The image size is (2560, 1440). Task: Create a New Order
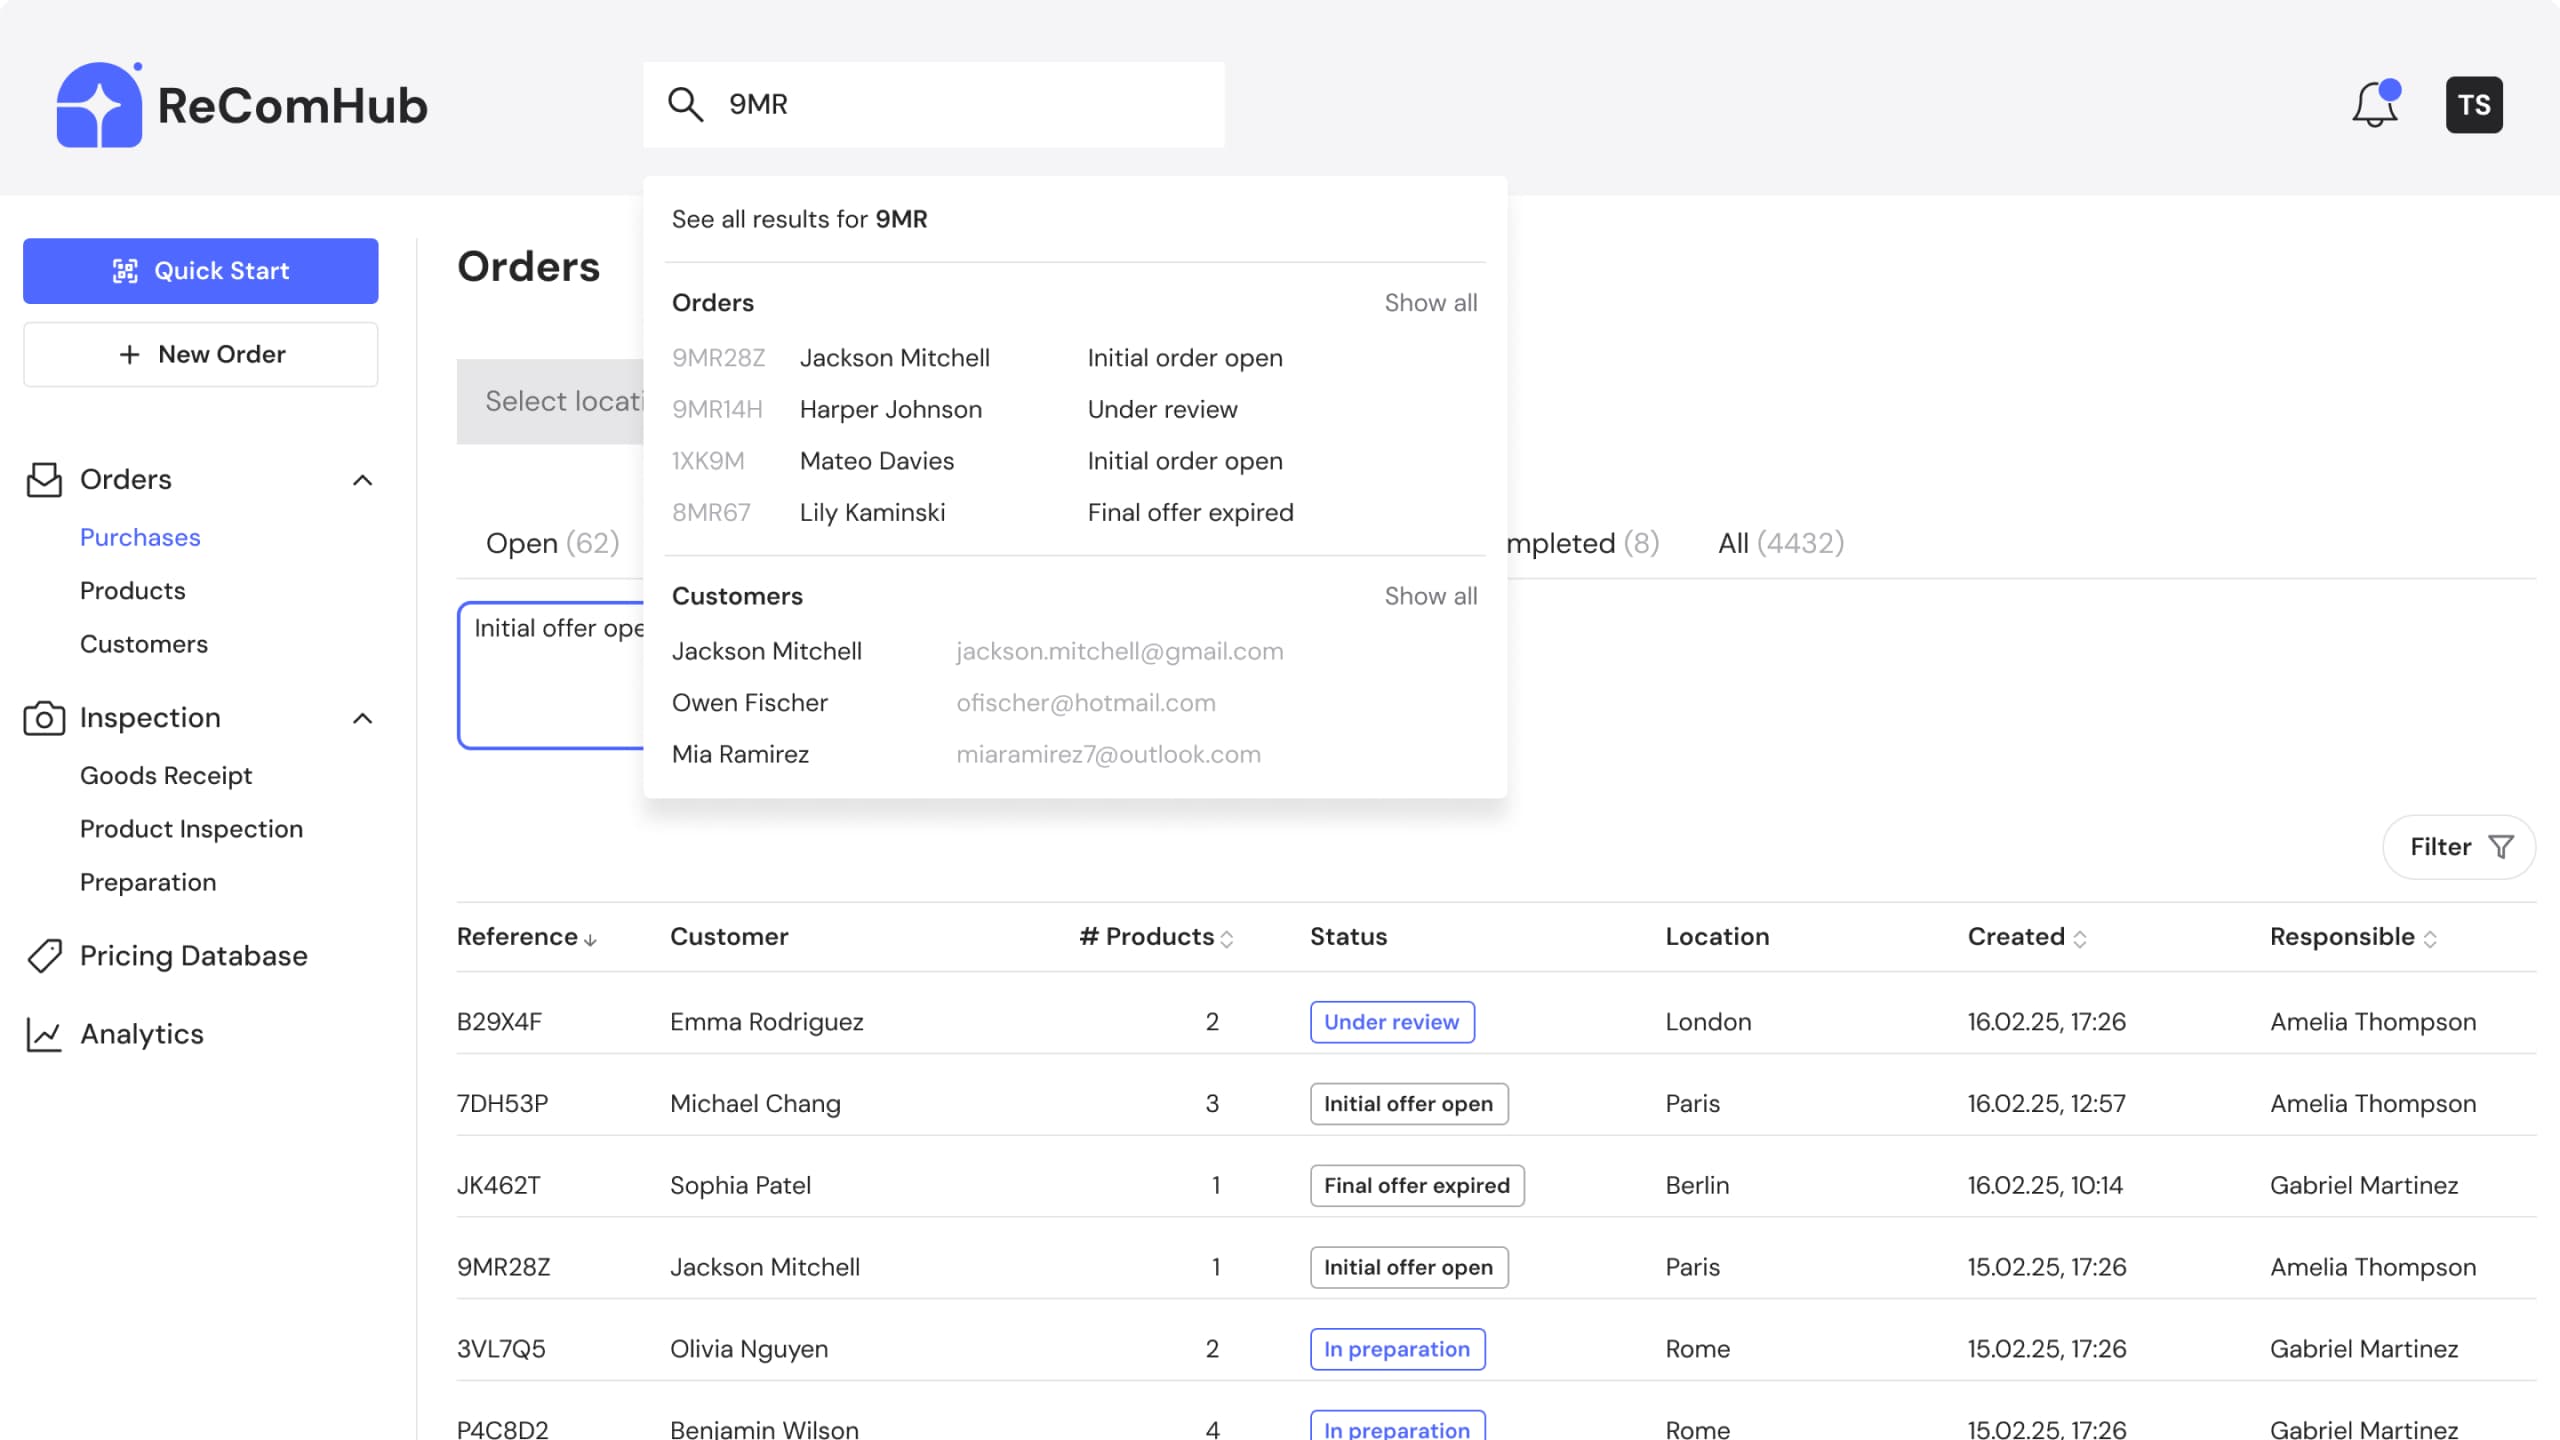pyautogui.click(x=200, y=354)
